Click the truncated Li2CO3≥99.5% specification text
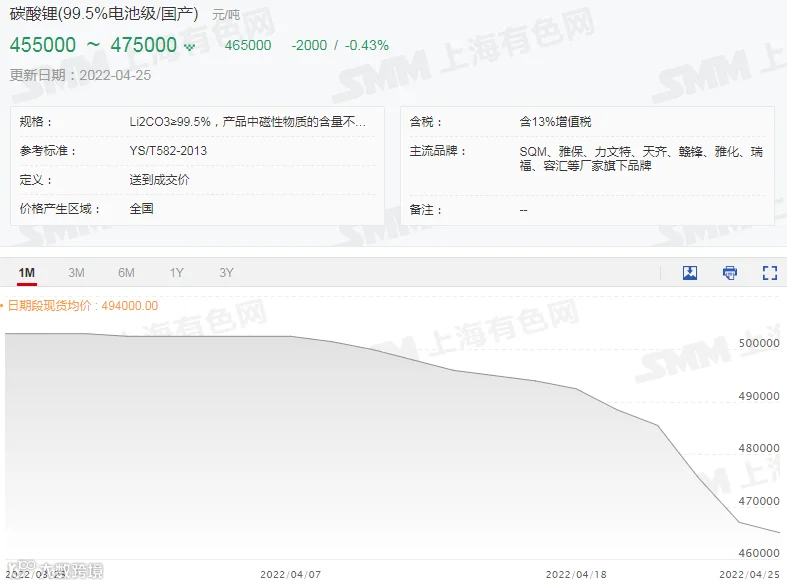787x586 pixels. pyautogui.click(x=247, y=122)
